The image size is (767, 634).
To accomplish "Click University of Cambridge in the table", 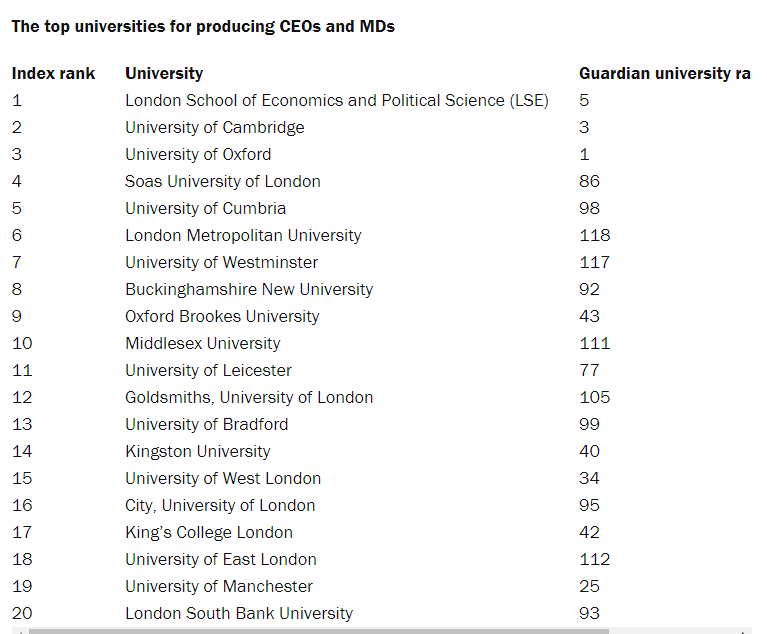I will (x=214, y=127).
